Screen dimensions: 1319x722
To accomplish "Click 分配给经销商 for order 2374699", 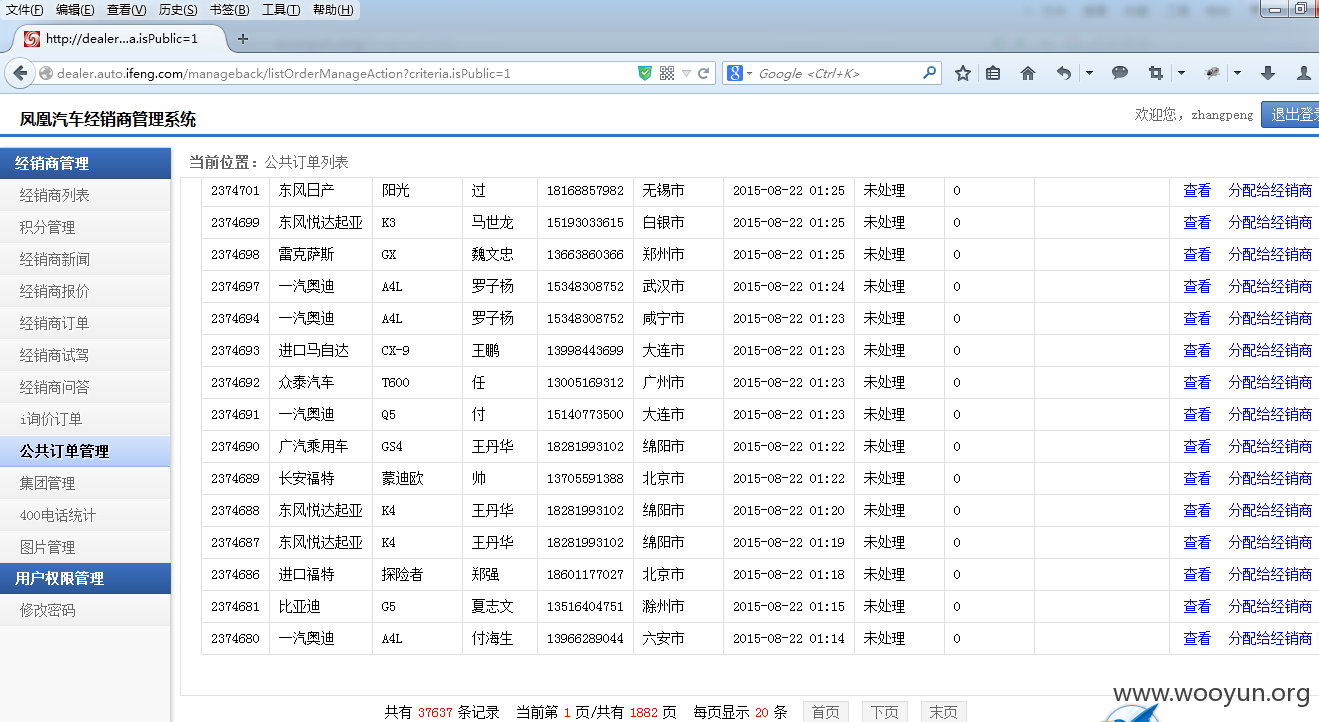I will pos(1270,222).
